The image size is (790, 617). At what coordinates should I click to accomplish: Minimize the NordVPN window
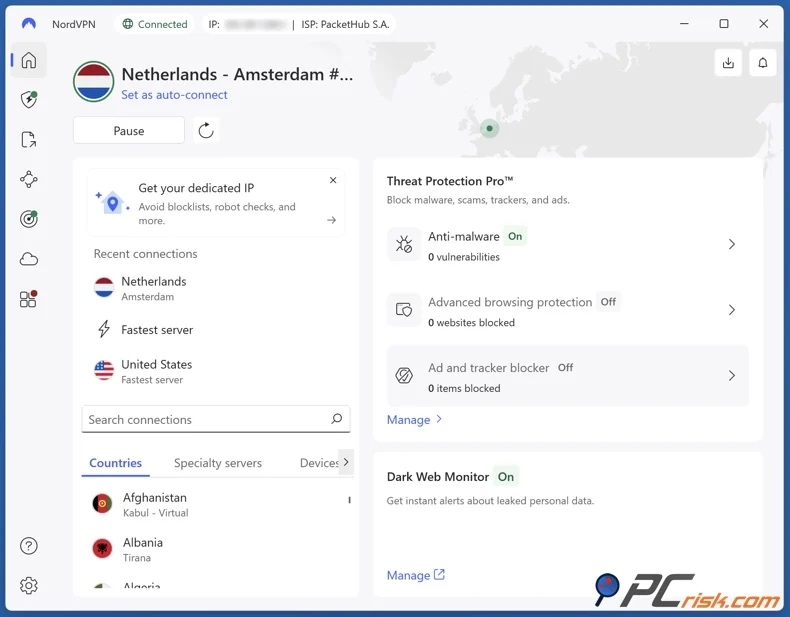[x=684, y=24]
